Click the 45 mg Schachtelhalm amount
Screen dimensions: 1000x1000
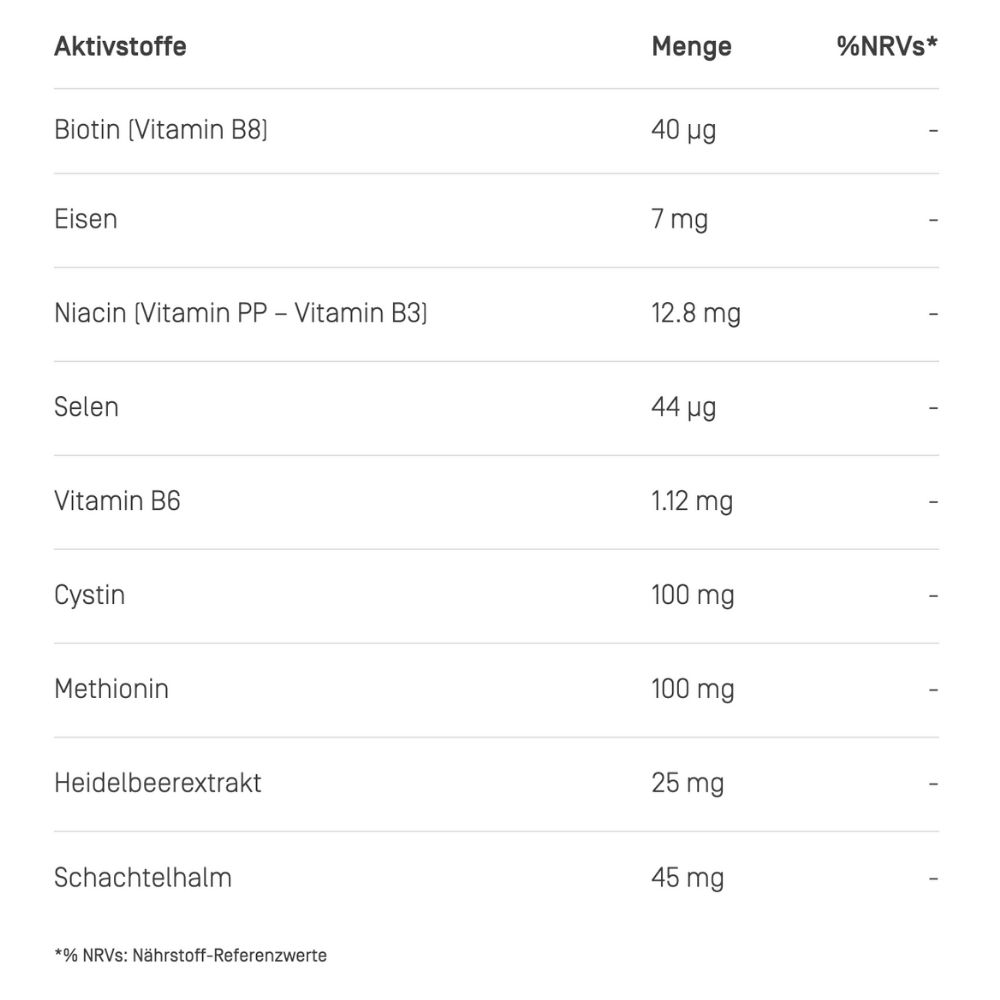pyautogui.click(x=688, y=877)
